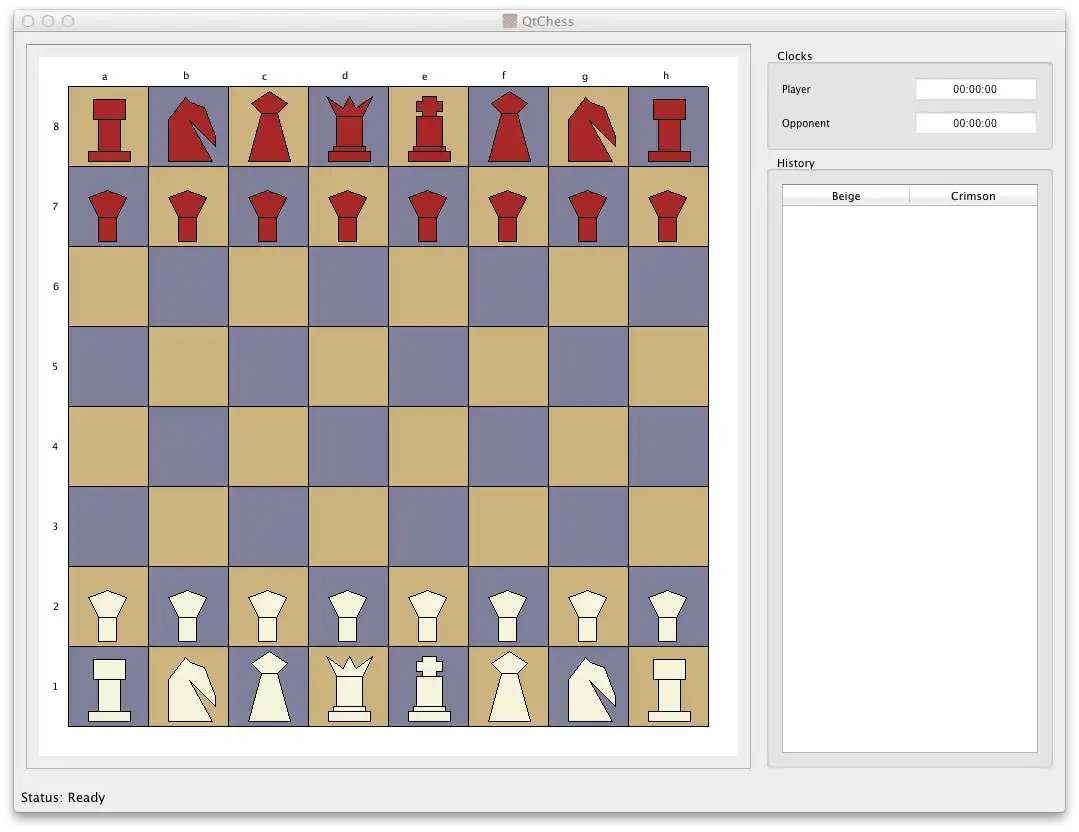Pick the crimson knight on b8
Viewport: 1079px width, 832px height.
pos(188,128)
